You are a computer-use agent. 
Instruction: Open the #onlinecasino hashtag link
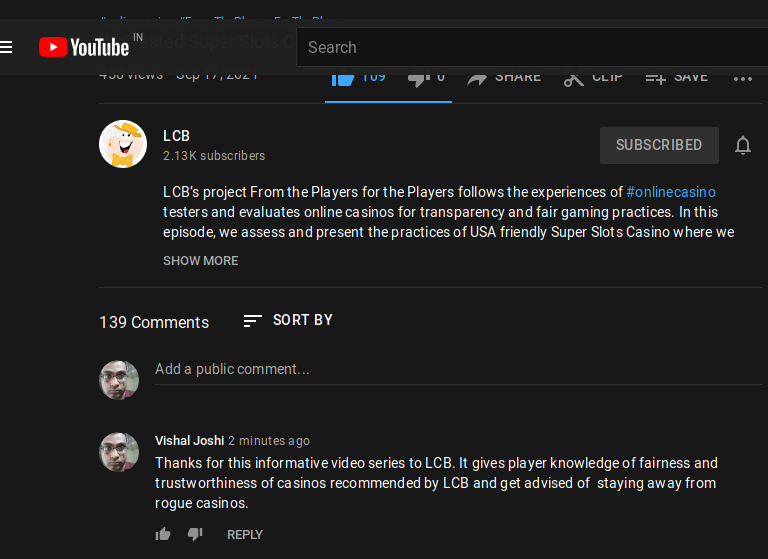point(671,192)
